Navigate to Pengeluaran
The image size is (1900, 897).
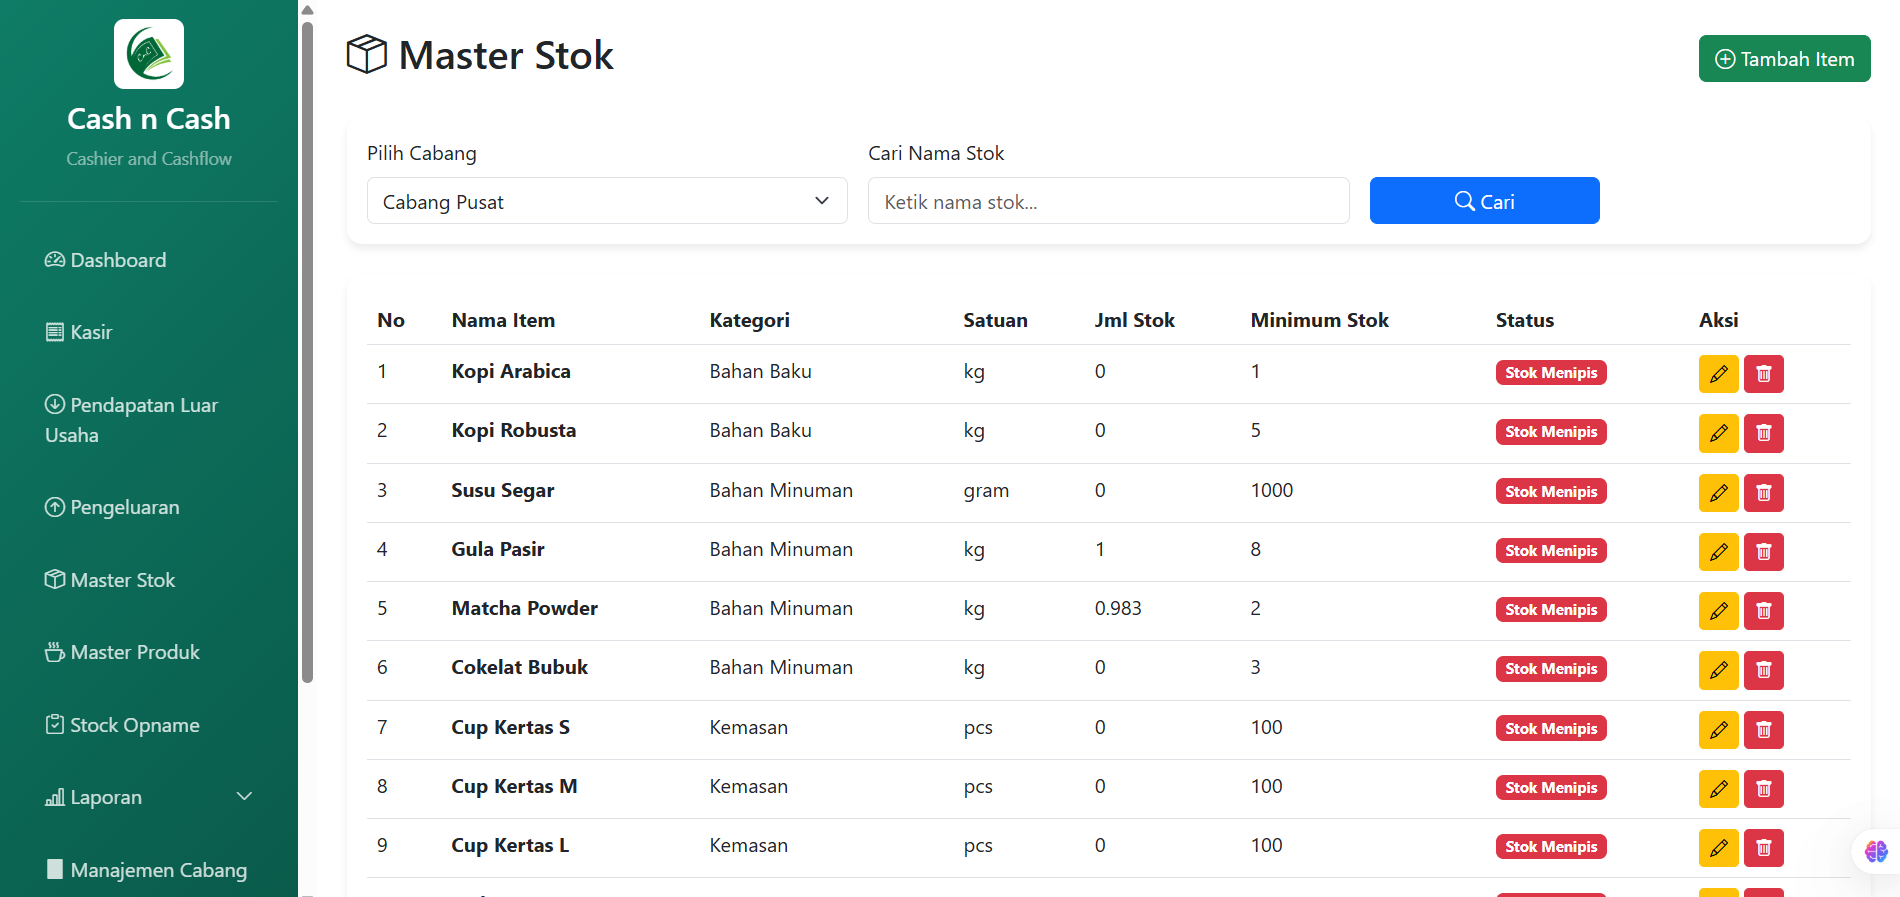(112, 507)
